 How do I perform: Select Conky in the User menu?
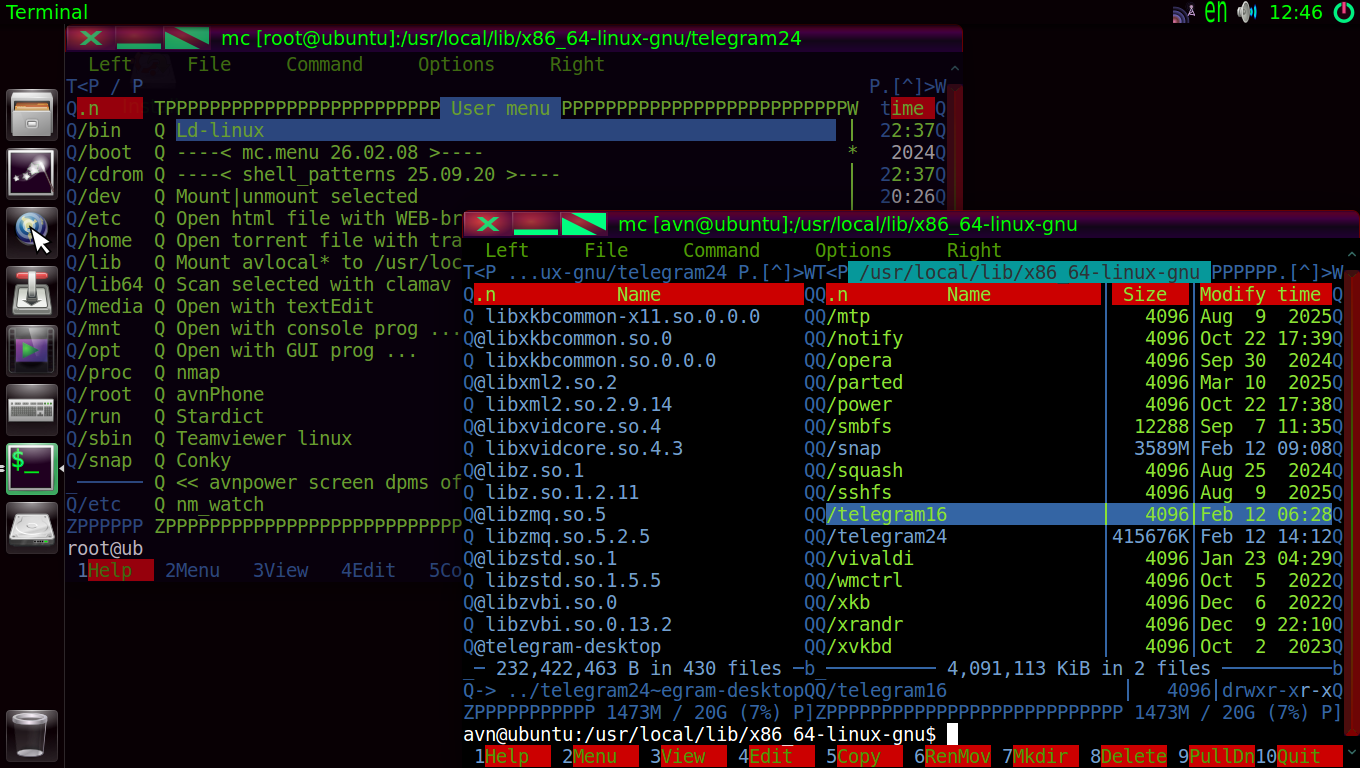tap(203, 460)
